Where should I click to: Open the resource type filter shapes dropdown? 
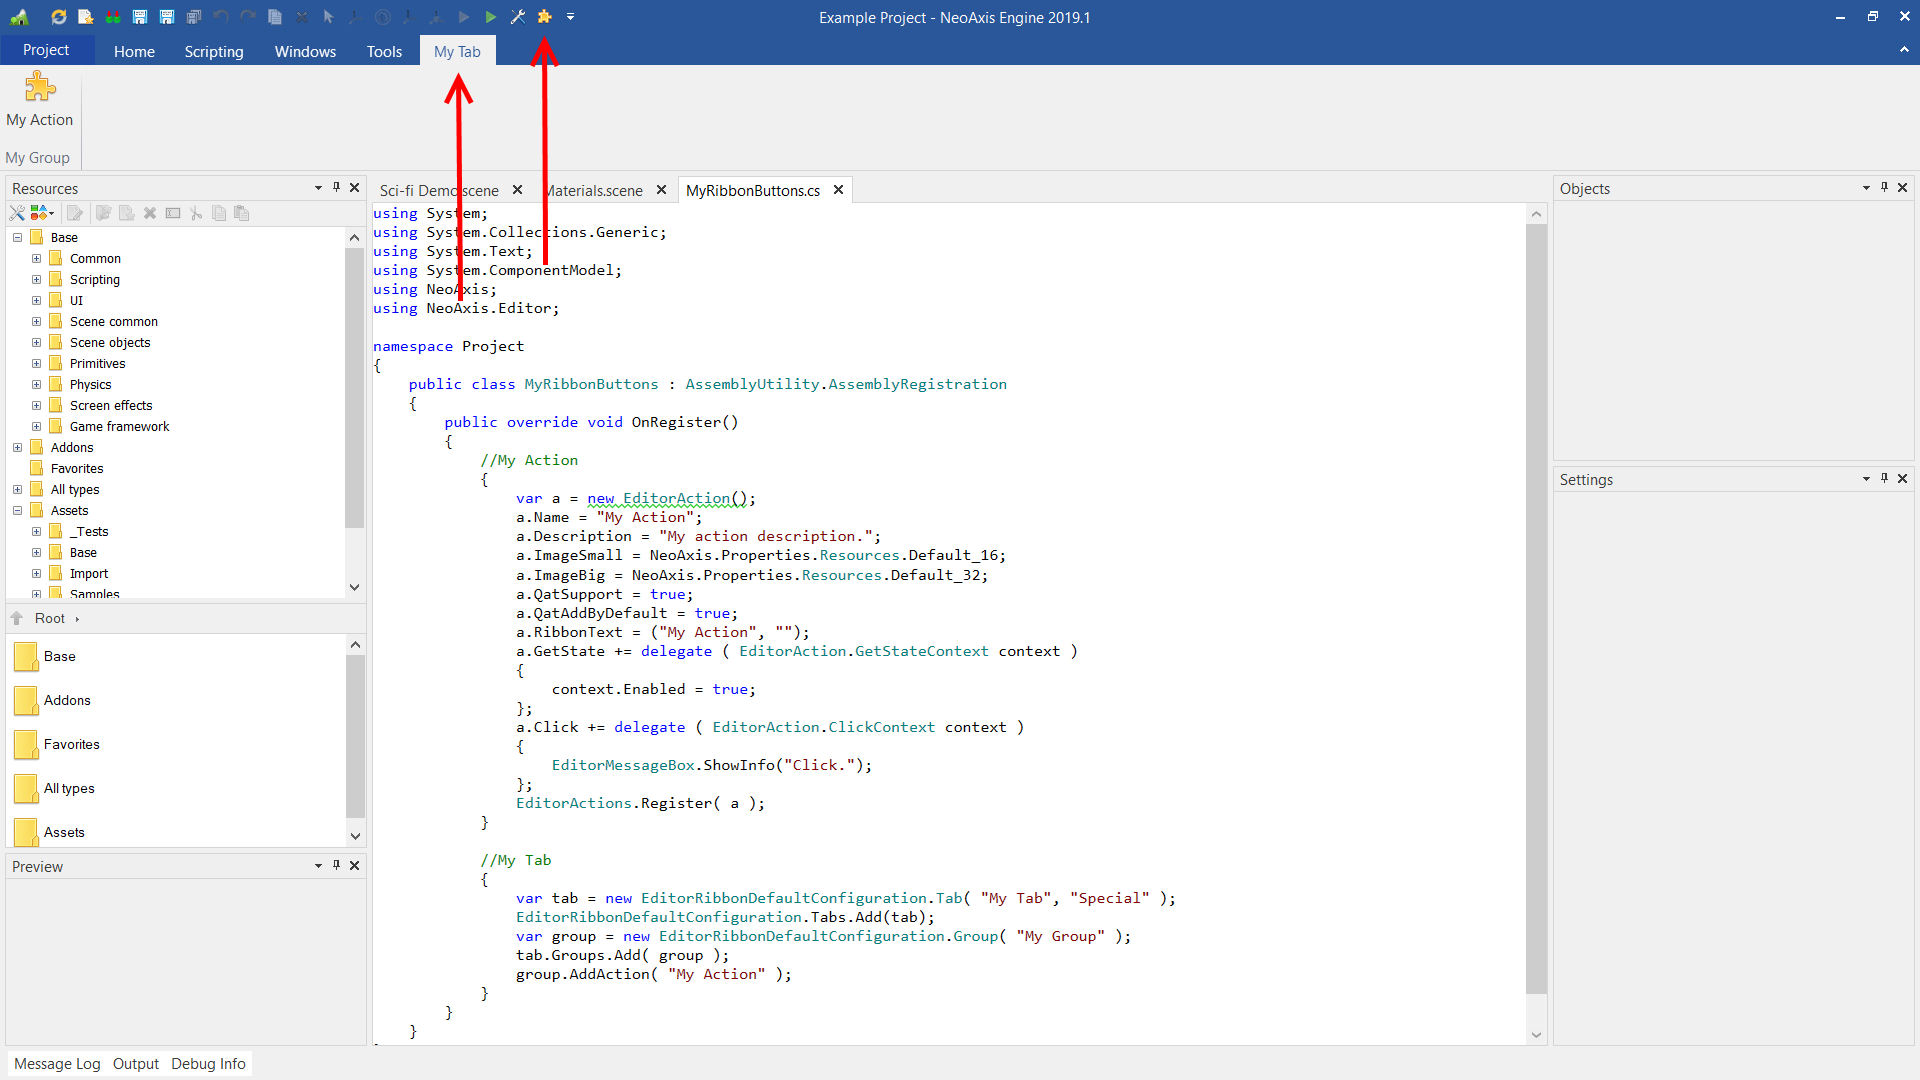pos(42,213)
